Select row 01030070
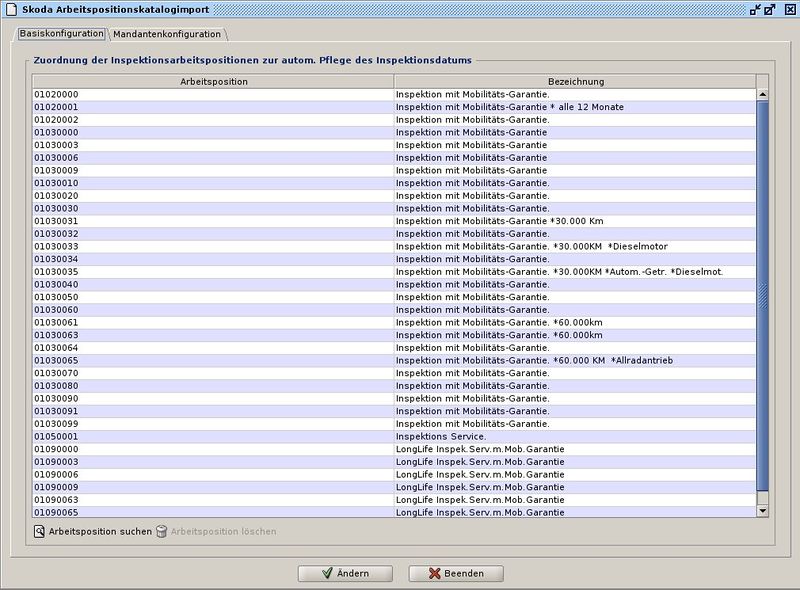This screenshot has width=800, height=590. click(x=394, y=373)
